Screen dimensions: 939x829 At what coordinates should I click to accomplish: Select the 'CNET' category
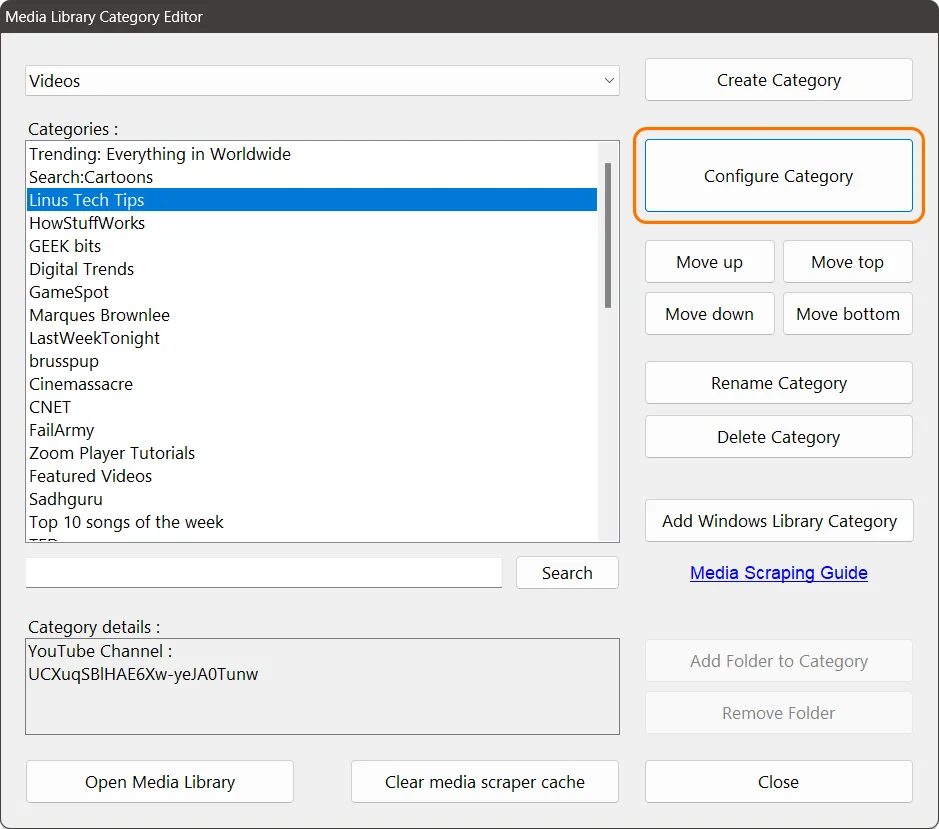[312, 407]
